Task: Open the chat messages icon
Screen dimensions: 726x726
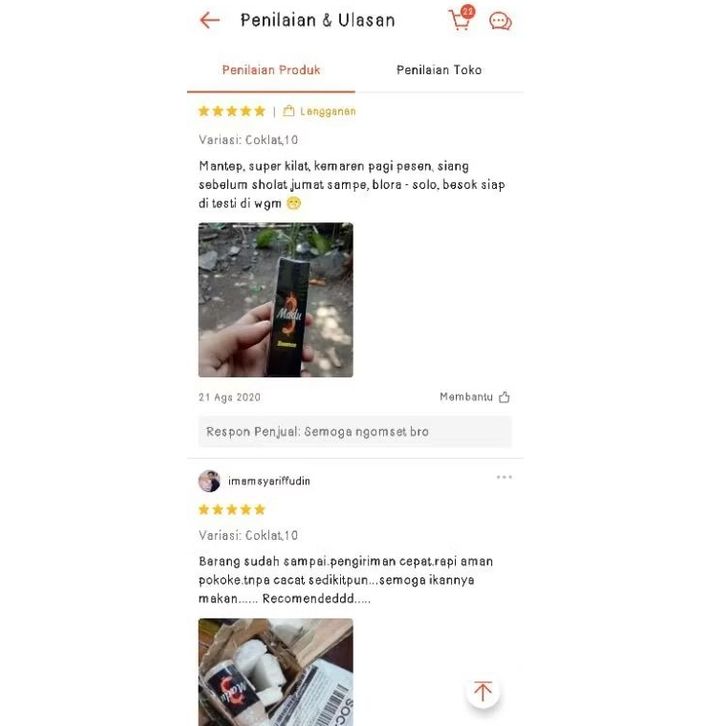Action: point(501,21)
